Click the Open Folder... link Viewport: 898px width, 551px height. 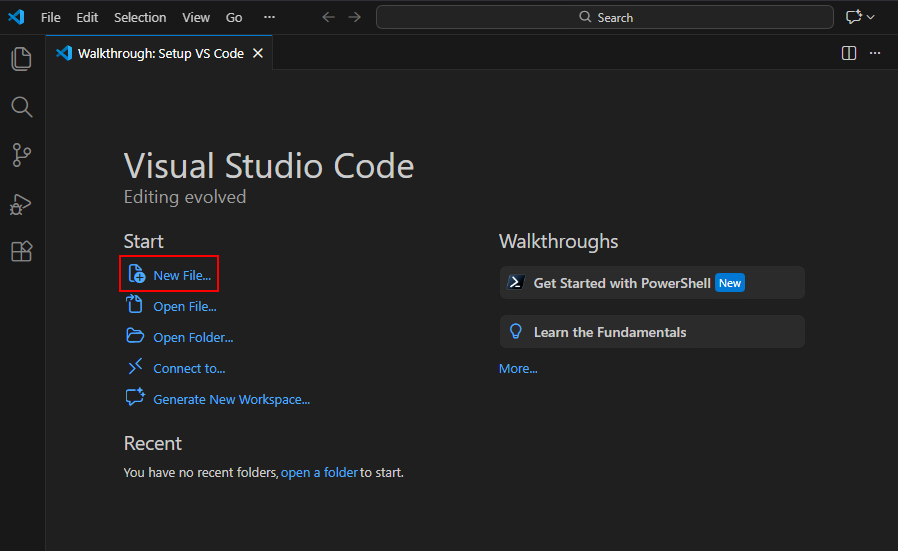click(193, 337)
